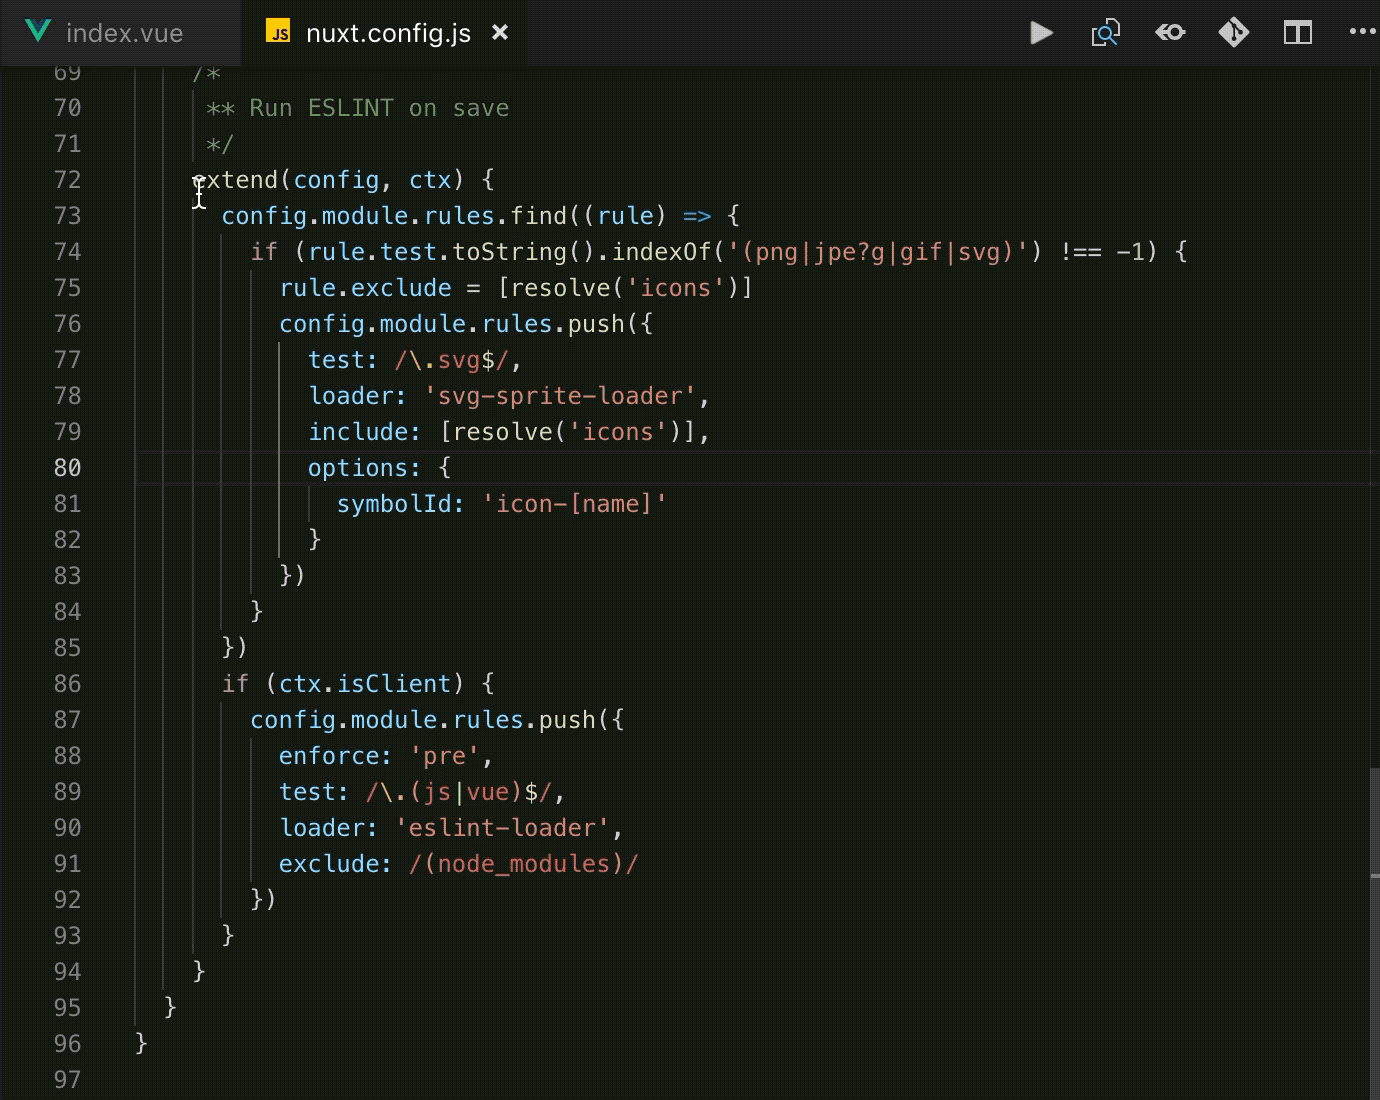Click the 'eslint-loader' string

503,828
